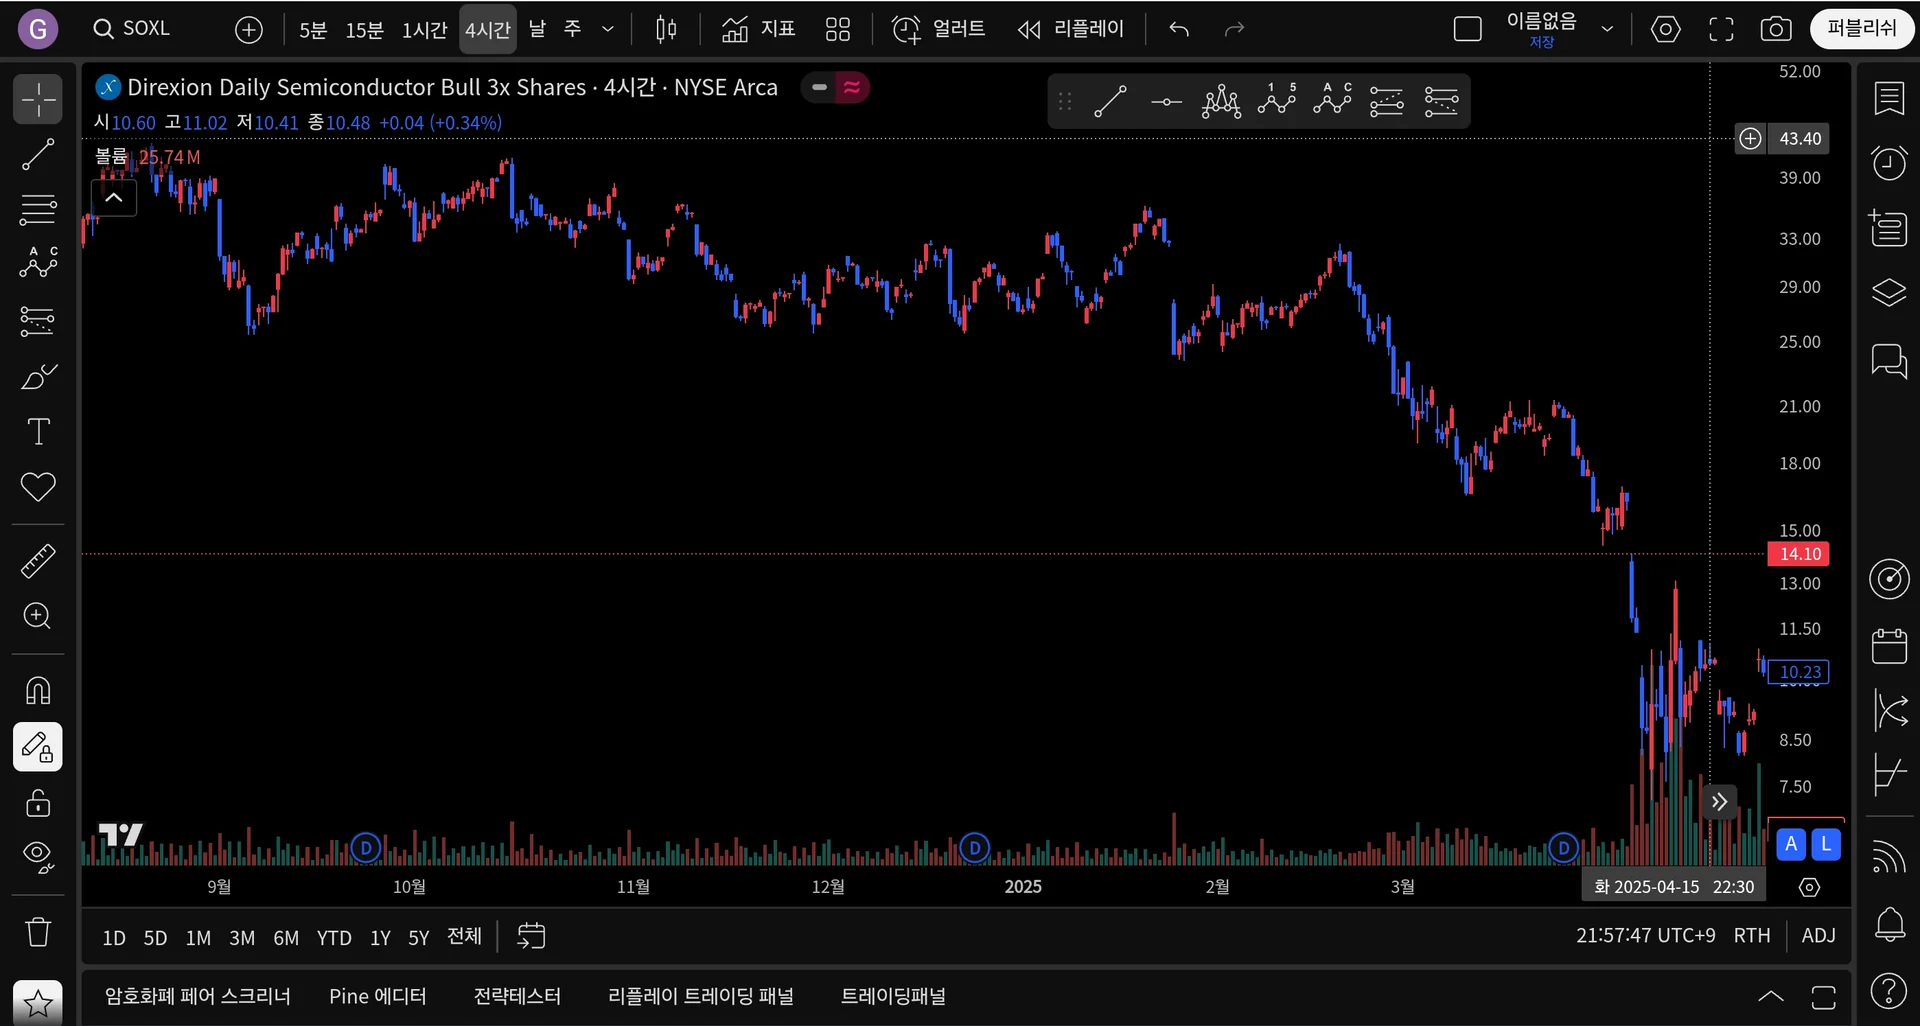This screenshot has height=1026, width=1920.
Task: Toggle stay-in-drawing-mode pencil lock
Action: [x=38, y=747]
